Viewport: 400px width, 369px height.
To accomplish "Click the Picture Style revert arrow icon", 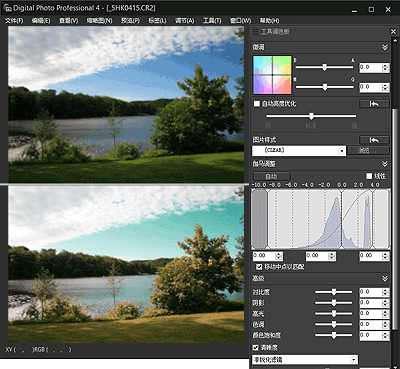I will [374, 140].
